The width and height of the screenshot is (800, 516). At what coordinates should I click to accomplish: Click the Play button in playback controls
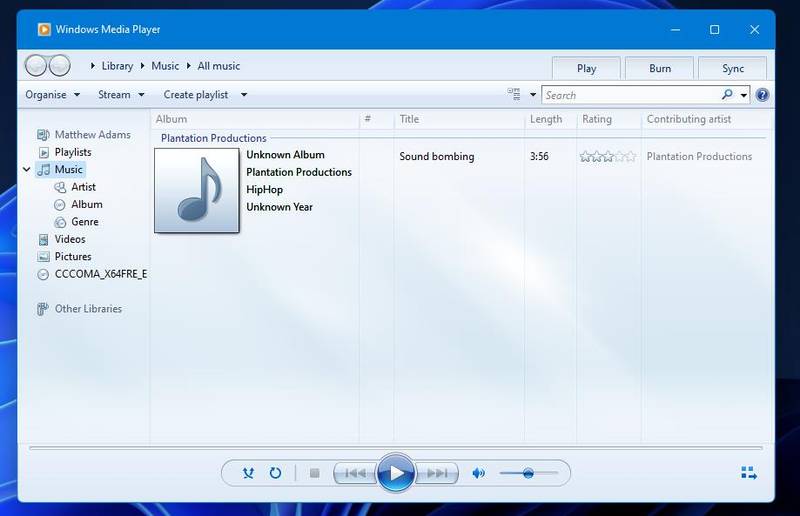[x=396, y=473]
